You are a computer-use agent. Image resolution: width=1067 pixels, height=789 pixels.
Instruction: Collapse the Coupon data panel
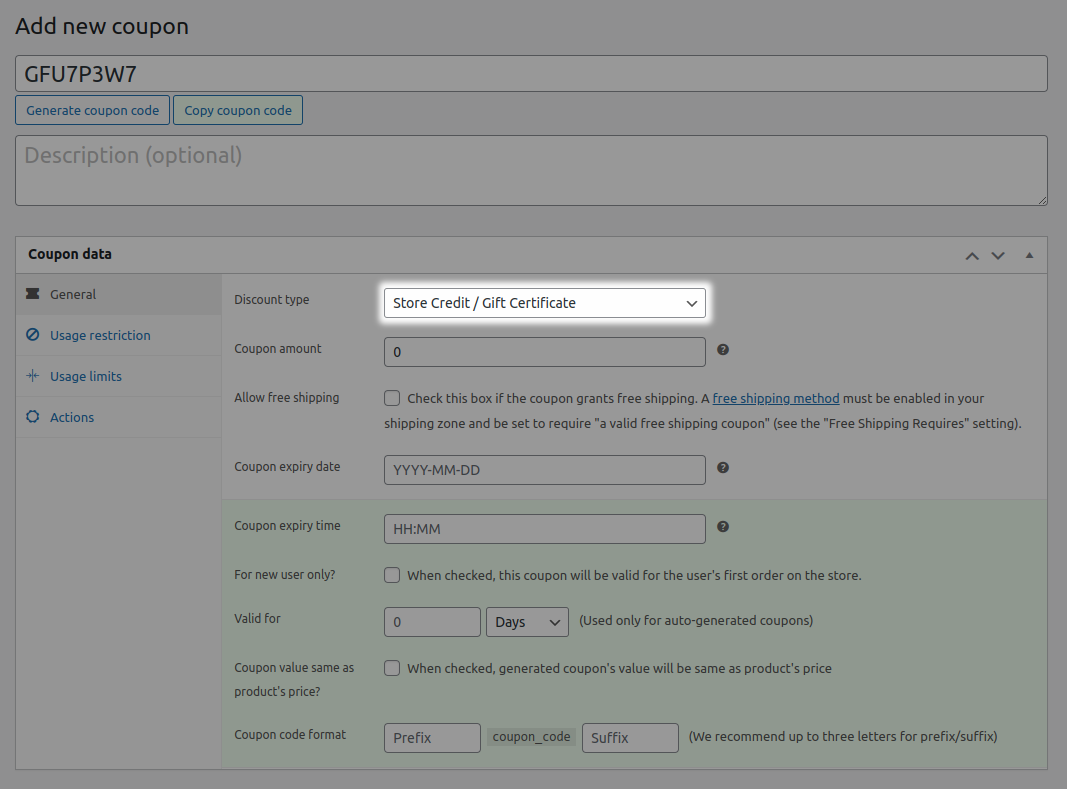point(1029,255)
